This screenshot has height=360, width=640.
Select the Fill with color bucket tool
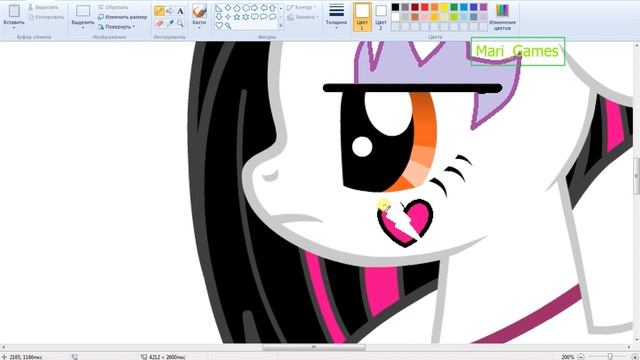(x=170, y=11)
